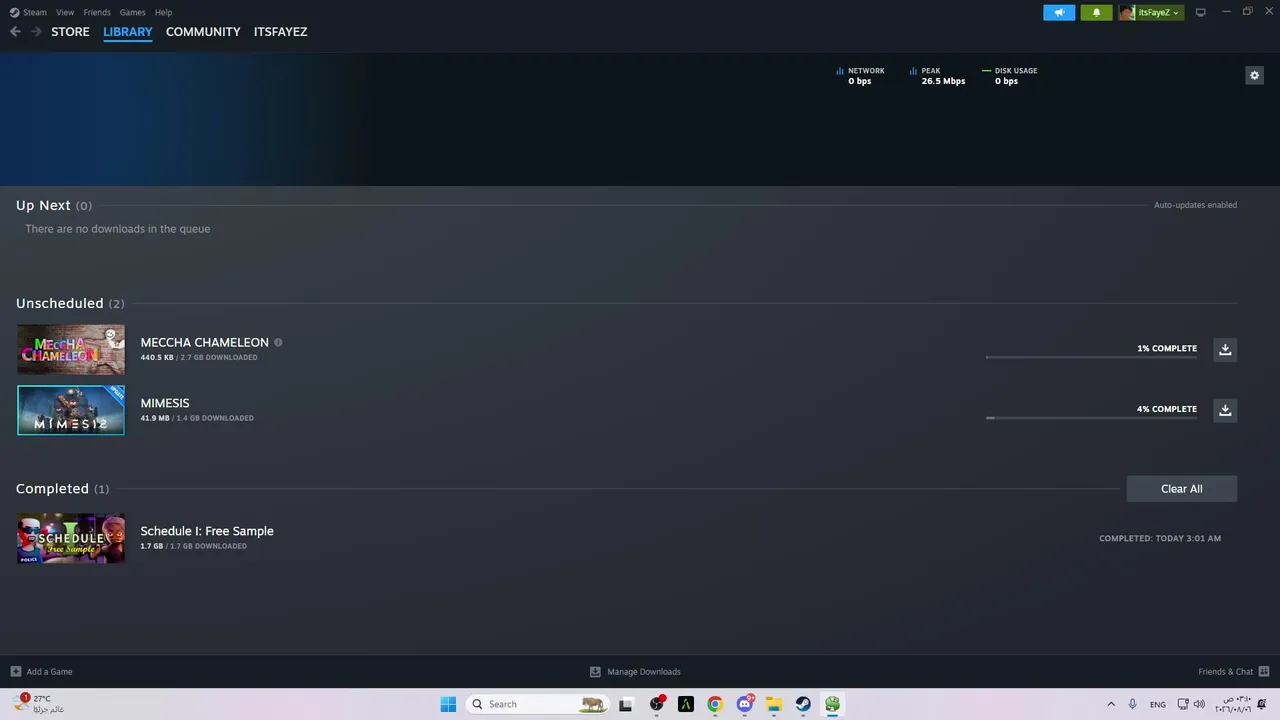The height and width of the screenshot is (720, 1280).
Task: Open Task View on the taskbar
Action: click(626, 704)
